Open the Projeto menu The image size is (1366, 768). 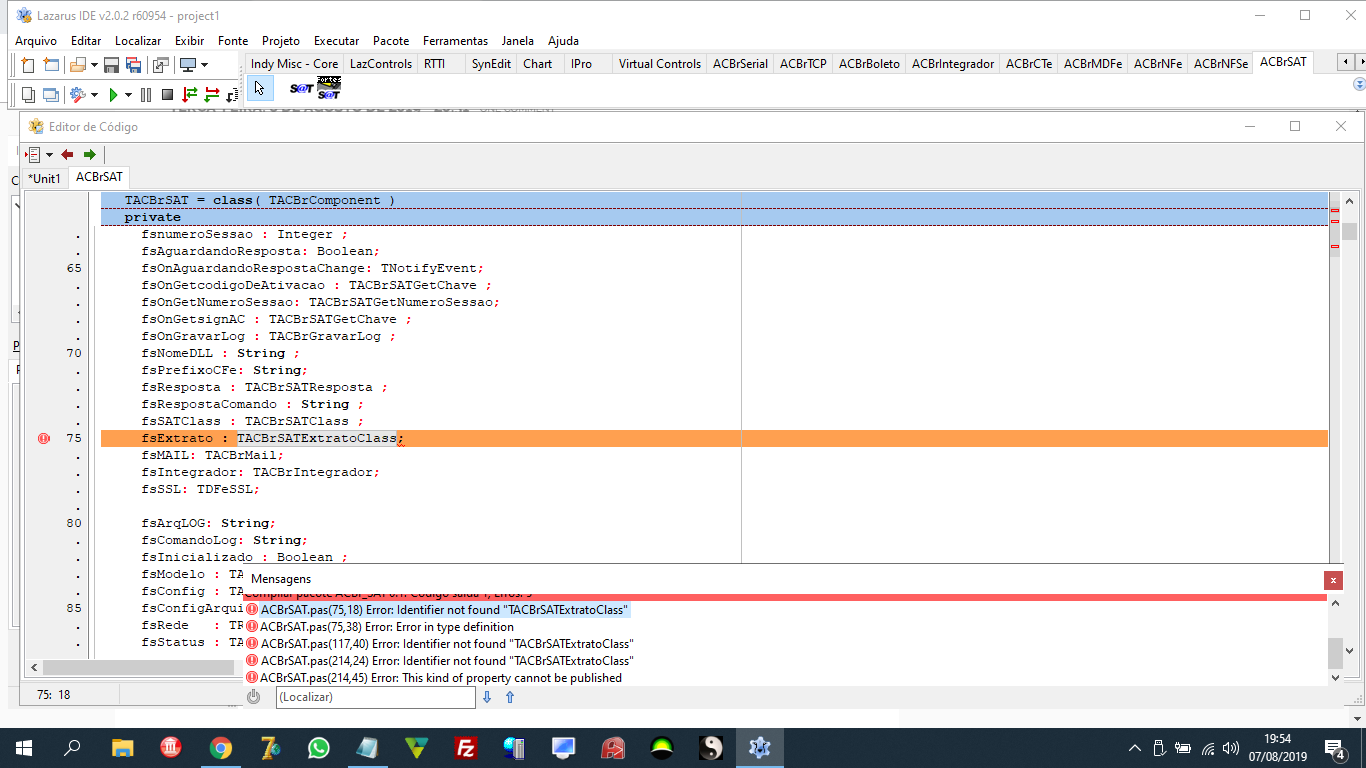281,41
